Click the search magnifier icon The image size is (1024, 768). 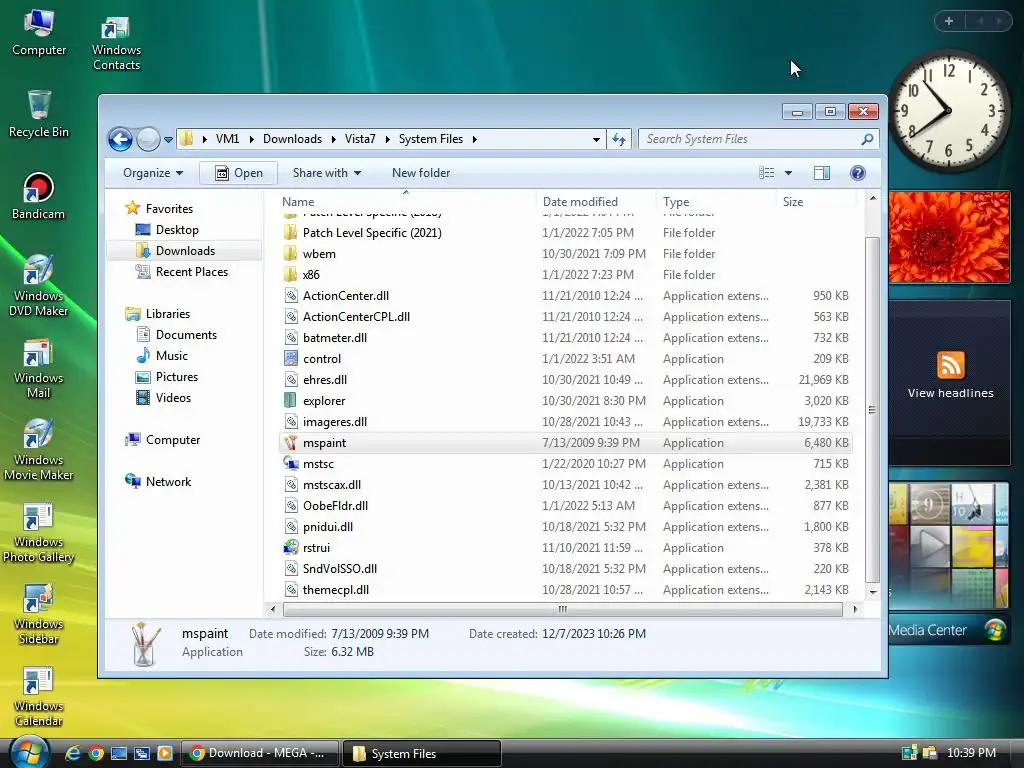point(867,139)
